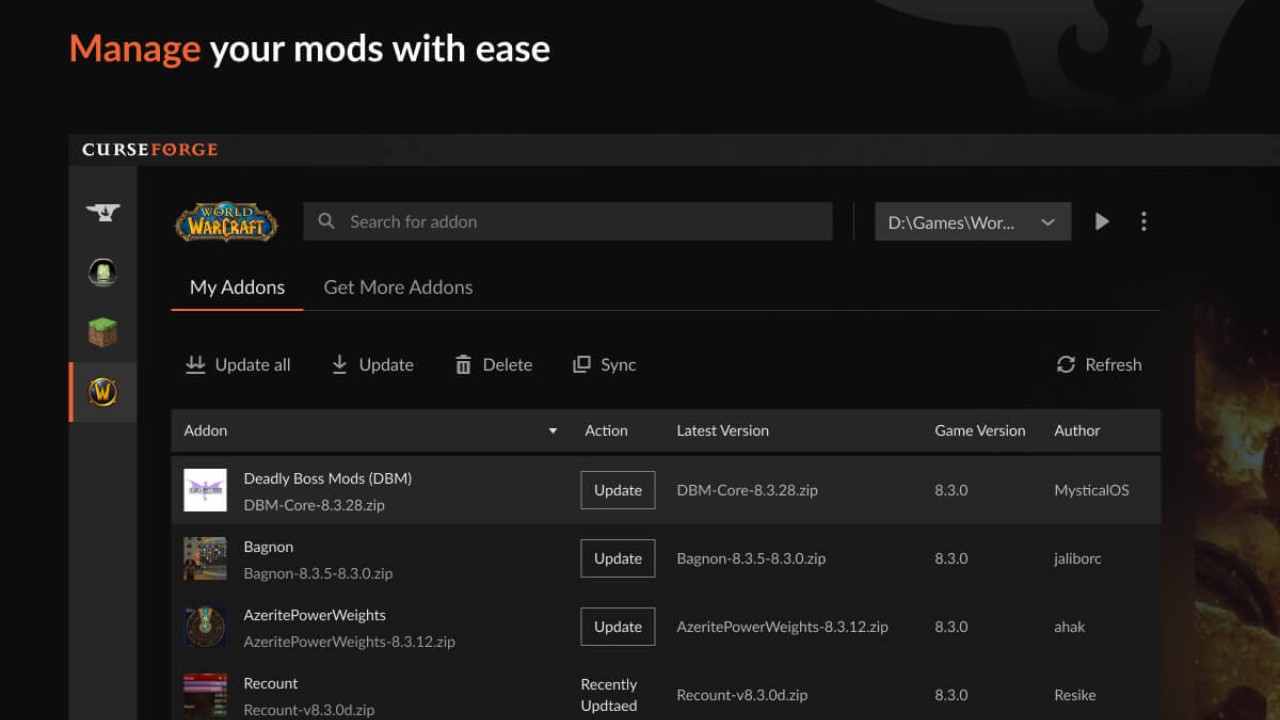This screenshot has width=1280, height=720.
Task: Sort by the Latest Version column header
Action: tap(723, 431)
